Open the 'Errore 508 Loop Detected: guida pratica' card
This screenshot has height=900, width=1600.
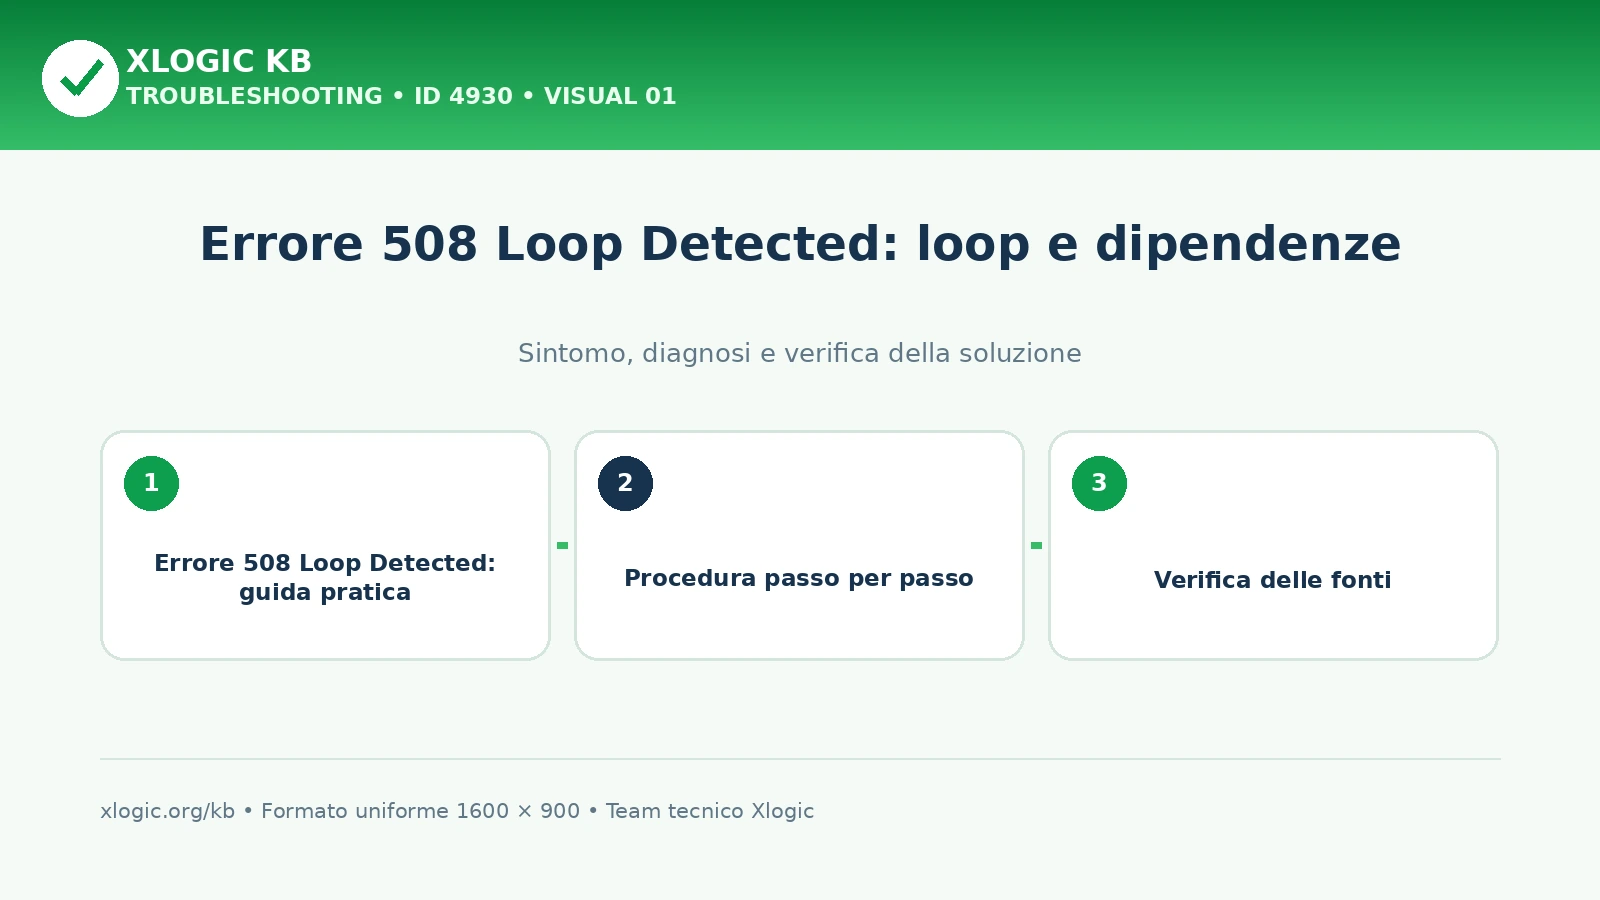325,545
